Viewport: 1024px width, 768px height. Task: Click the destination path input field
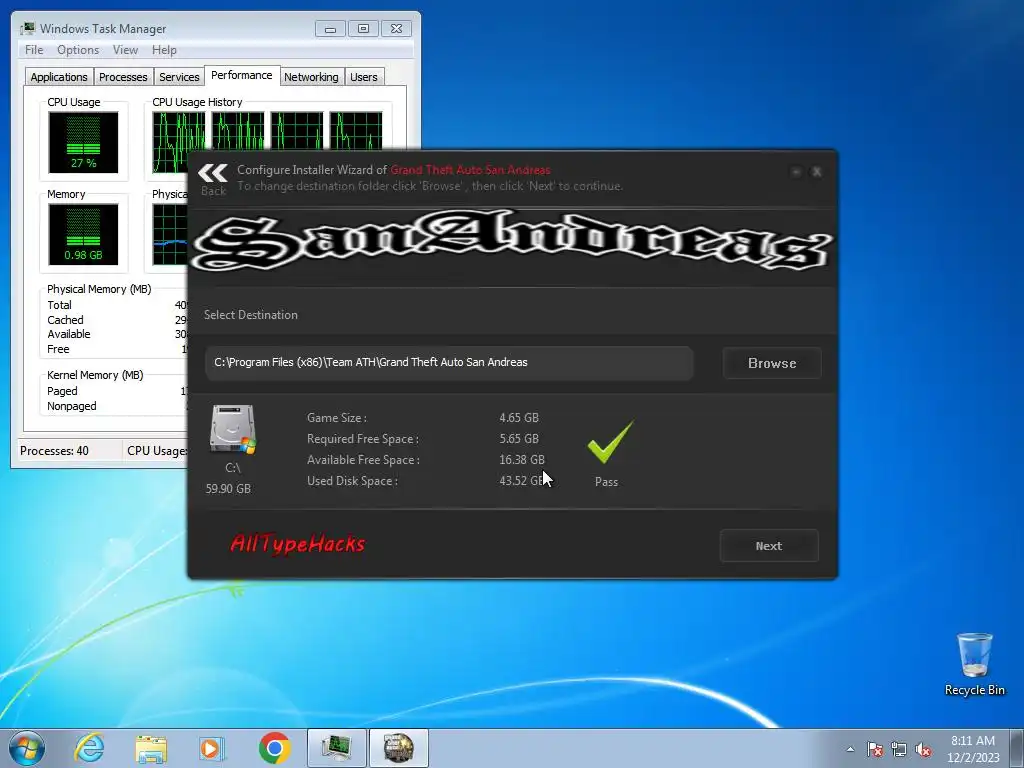pyautogui.click(x=449, y=362)
